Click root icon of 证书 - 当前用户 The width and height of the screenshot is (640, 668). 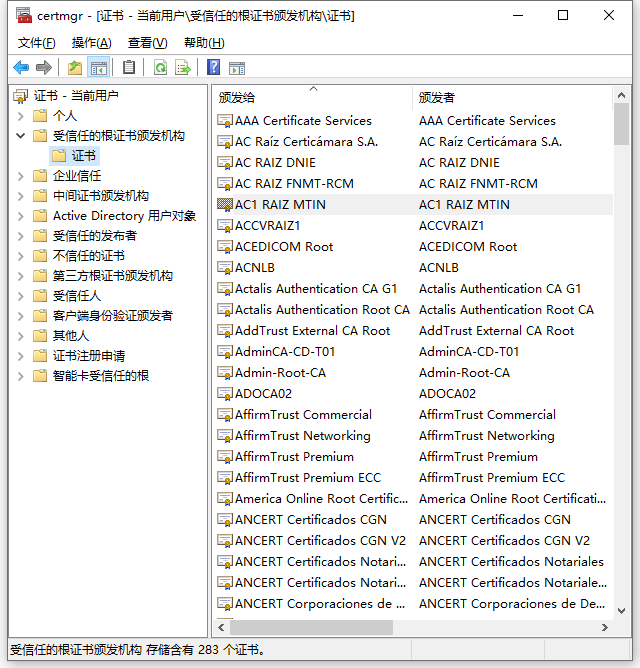coord(20,96)
